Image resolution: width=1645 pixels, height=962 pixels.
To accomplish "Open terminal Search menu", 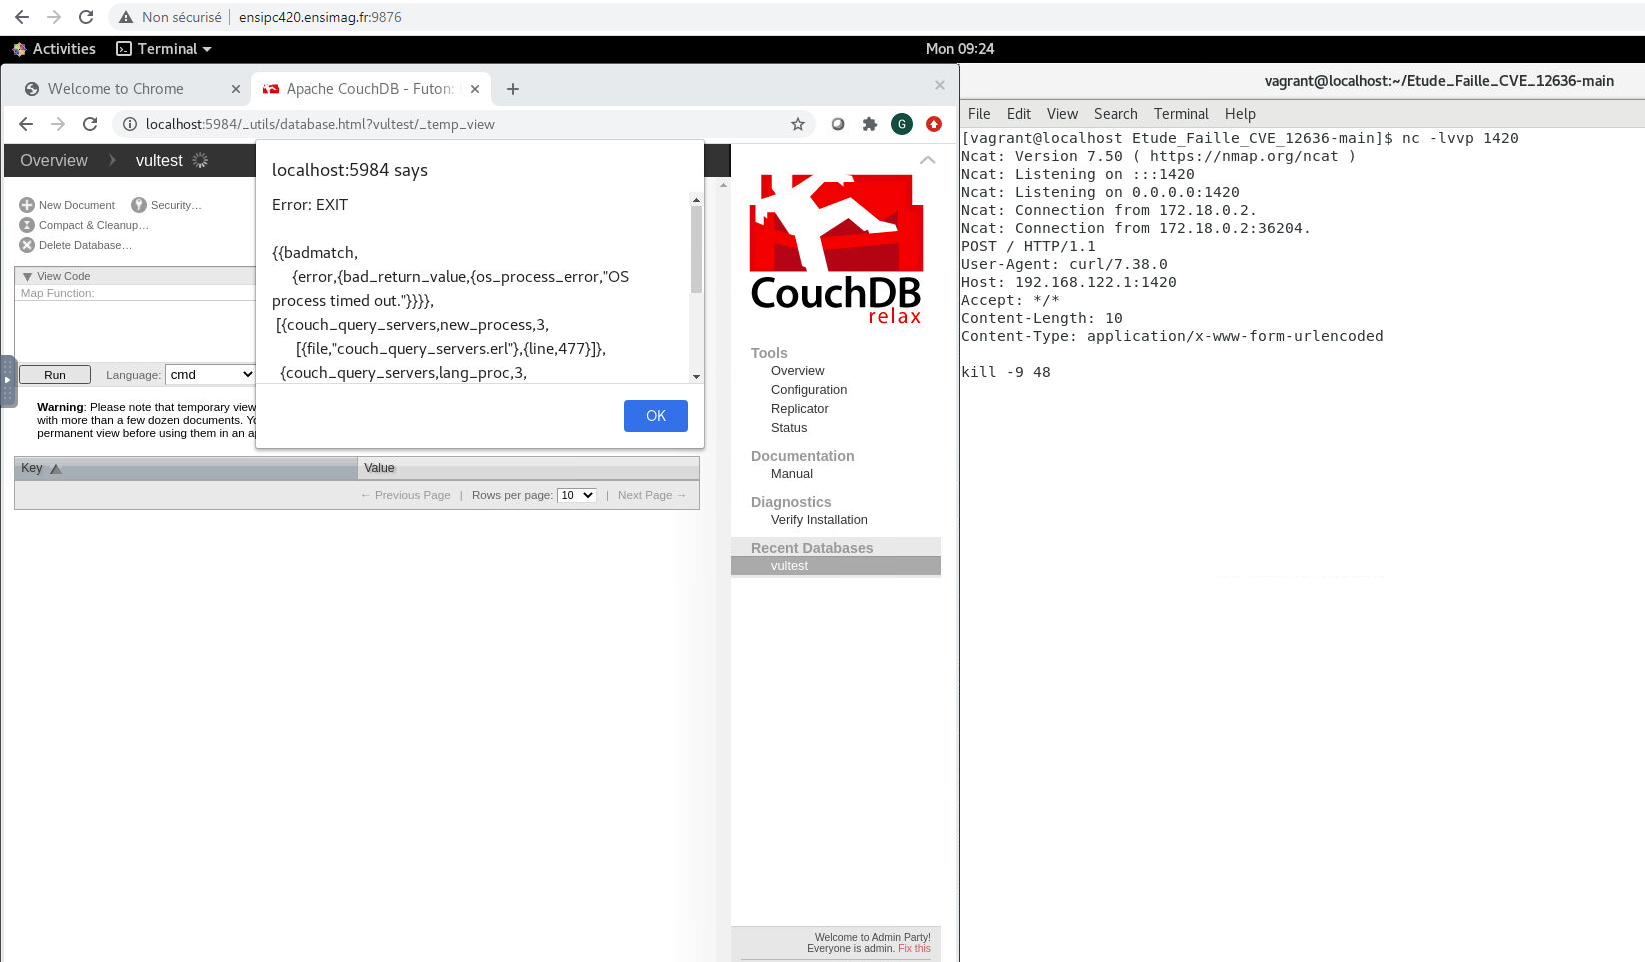I will pos(1116,114).
